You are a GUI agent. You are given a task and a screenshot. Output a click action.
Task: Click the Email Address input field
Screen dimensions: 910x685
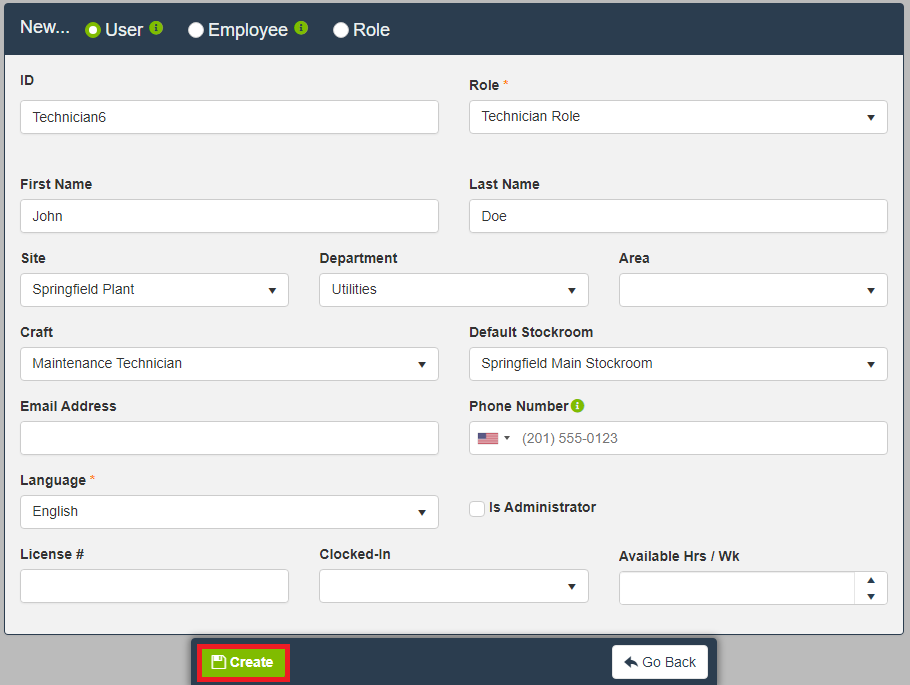pos(229,438)
